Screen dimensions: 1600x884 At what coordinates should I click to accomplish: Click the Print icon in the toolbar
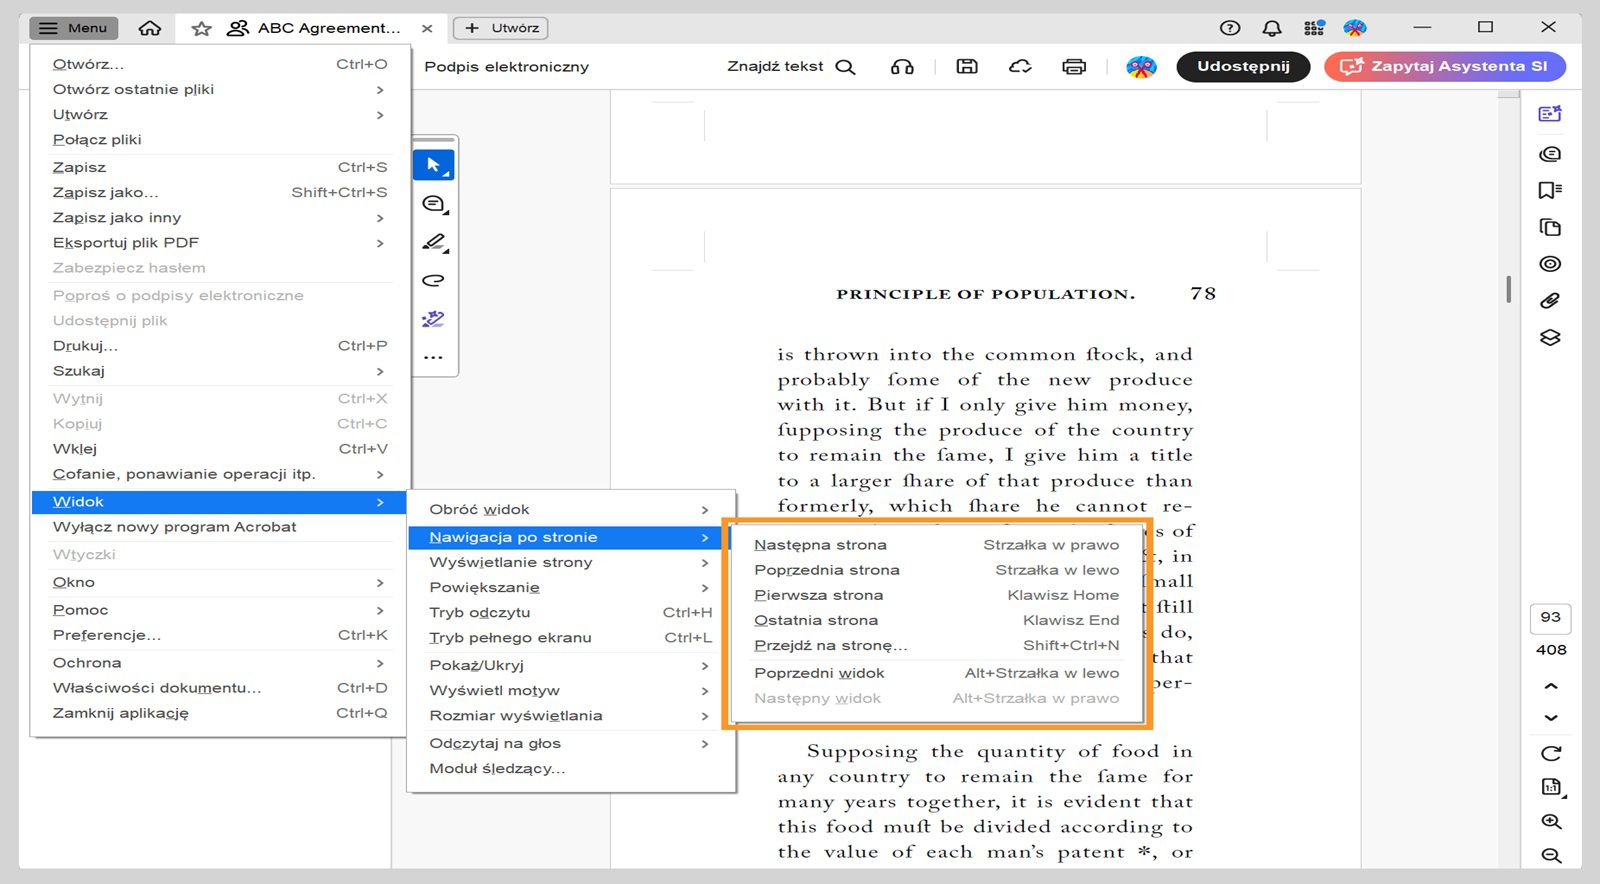(x=1074, y=67)
